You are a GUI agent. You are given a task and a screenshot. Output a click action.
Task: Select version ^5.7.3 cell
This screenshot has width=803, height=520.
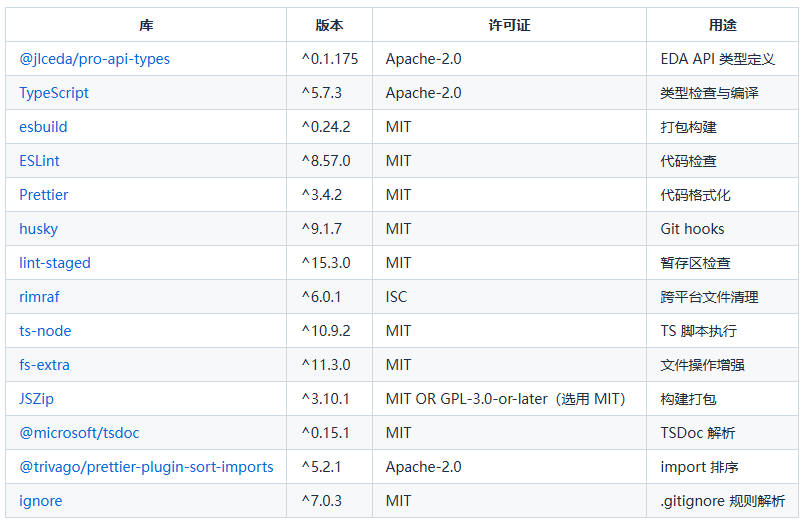[x=329, y=93]
